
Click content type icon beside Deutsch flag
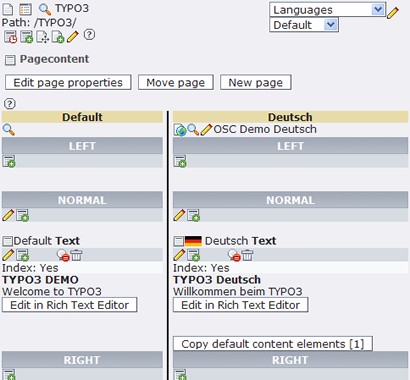(179, 241)
